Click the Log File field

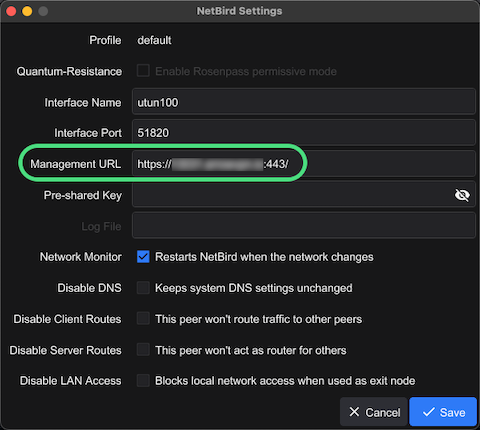coord(304,226)
